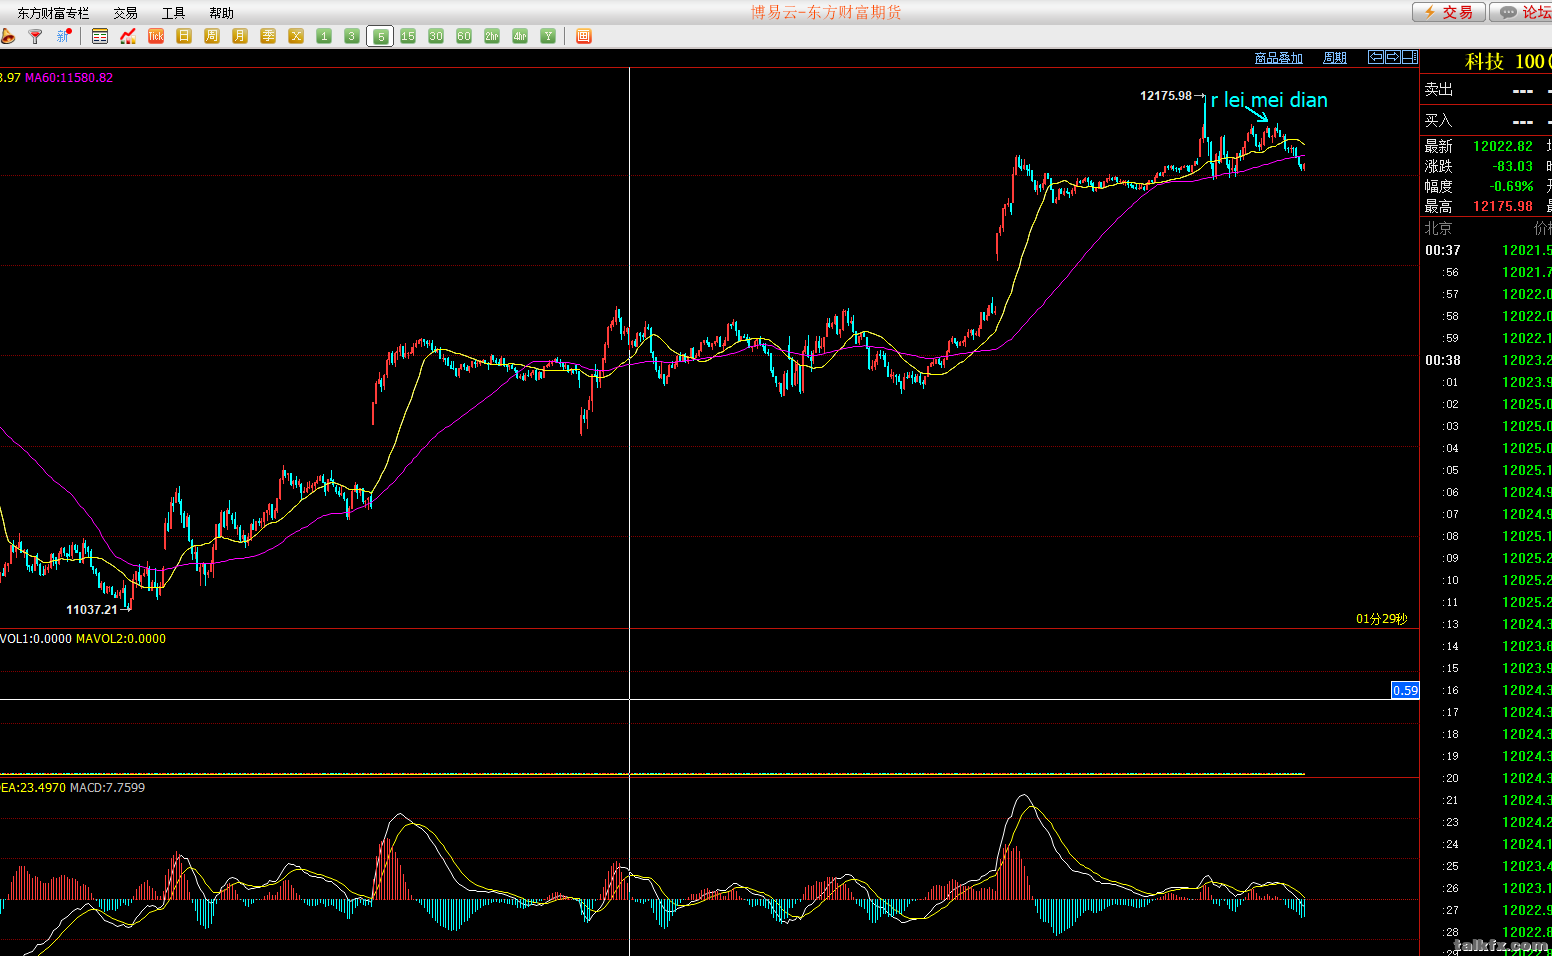This screenshot has height=956, width=1552.
Task: Click the left arrow navigation icon
Action: click(x=1376, y=57)
